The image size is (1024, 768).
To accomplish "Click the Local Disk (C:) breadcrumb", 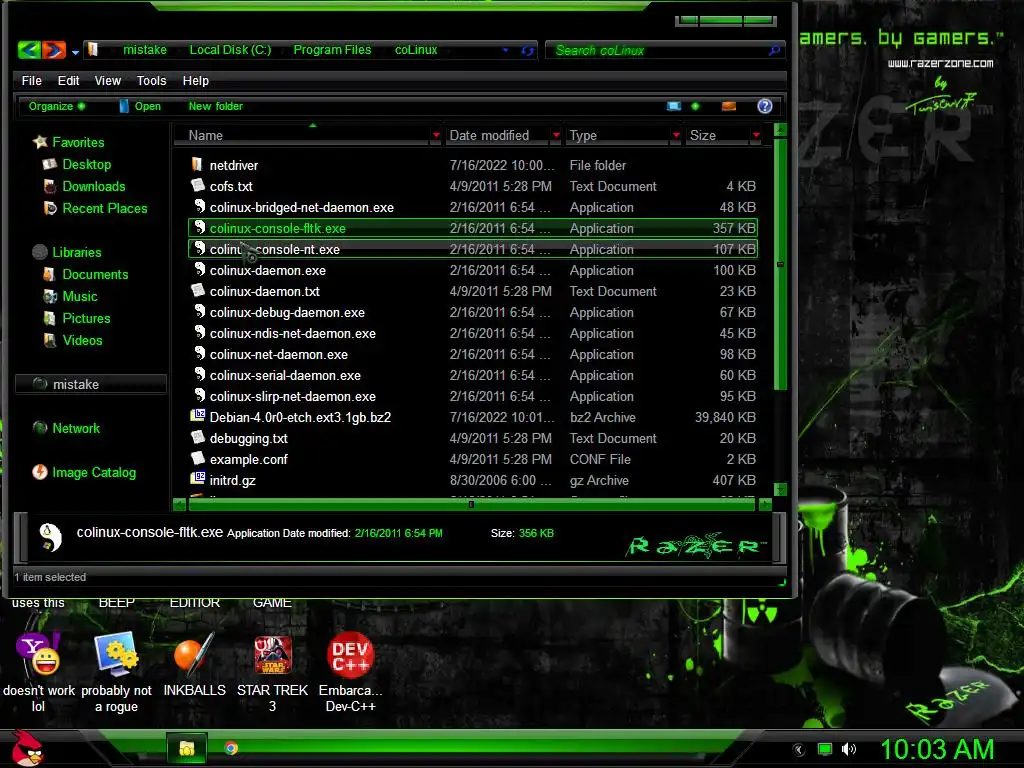I will pos(230,50).
